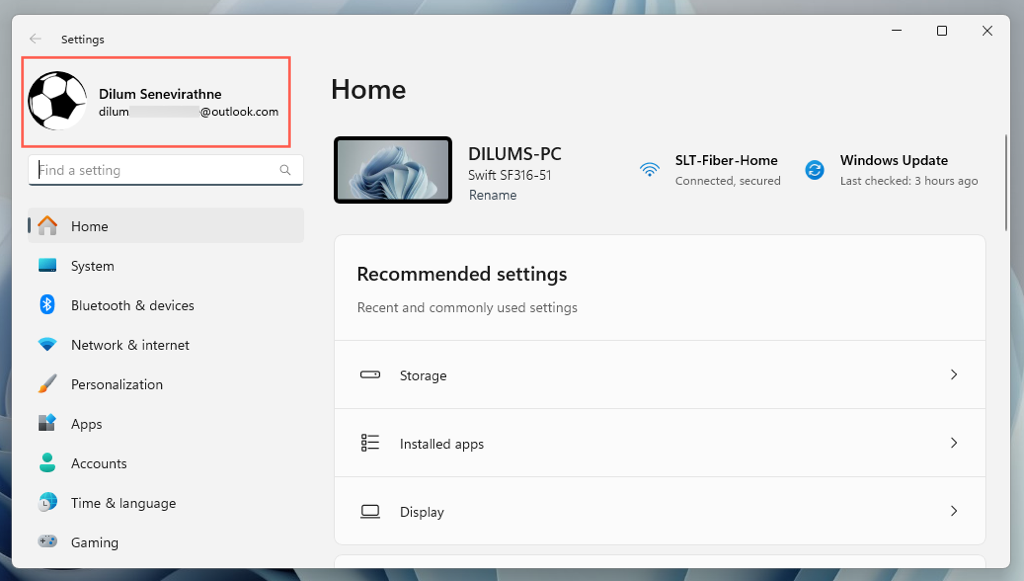Click the Display laptop icon
The height and width of the screenshot is (581, 1024).
tap(370, 511)
